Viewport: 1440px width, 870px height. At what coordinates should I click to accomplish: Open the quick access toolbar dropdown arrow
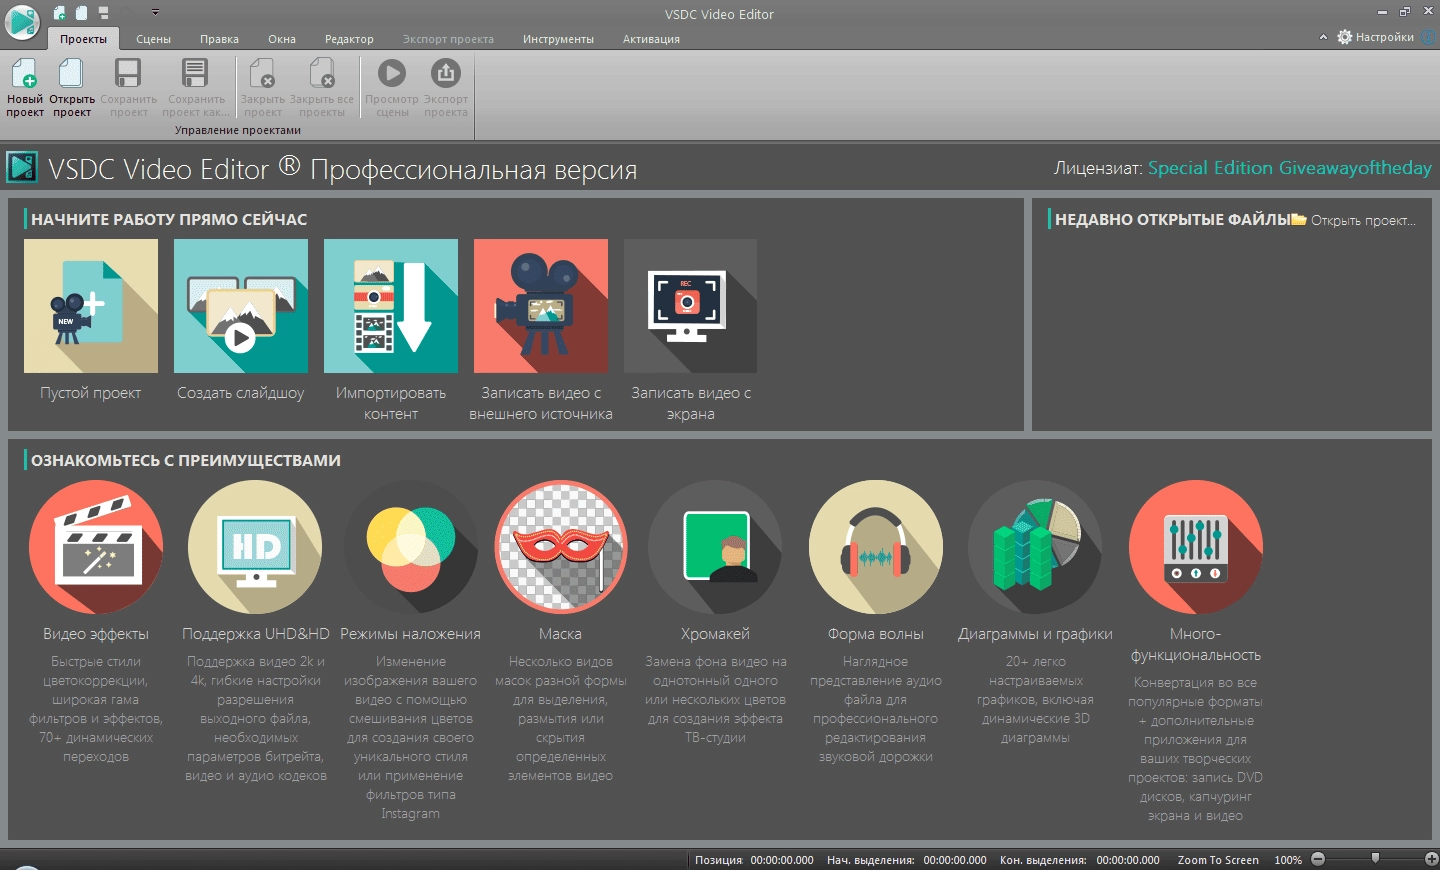155,13
